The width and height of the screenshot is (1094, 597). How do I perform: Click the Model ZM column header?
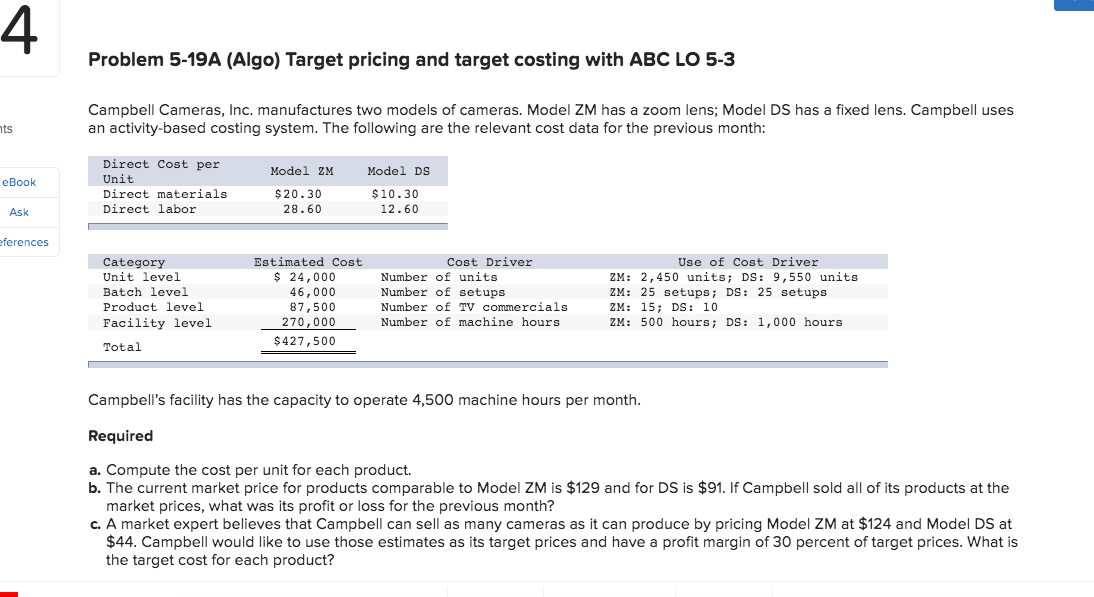point(300,170)
